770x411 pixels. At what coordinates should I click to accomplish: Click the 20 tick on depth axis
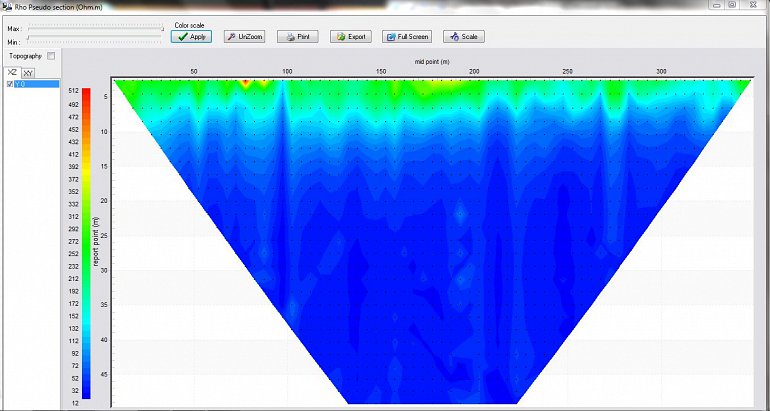point(104,201)
